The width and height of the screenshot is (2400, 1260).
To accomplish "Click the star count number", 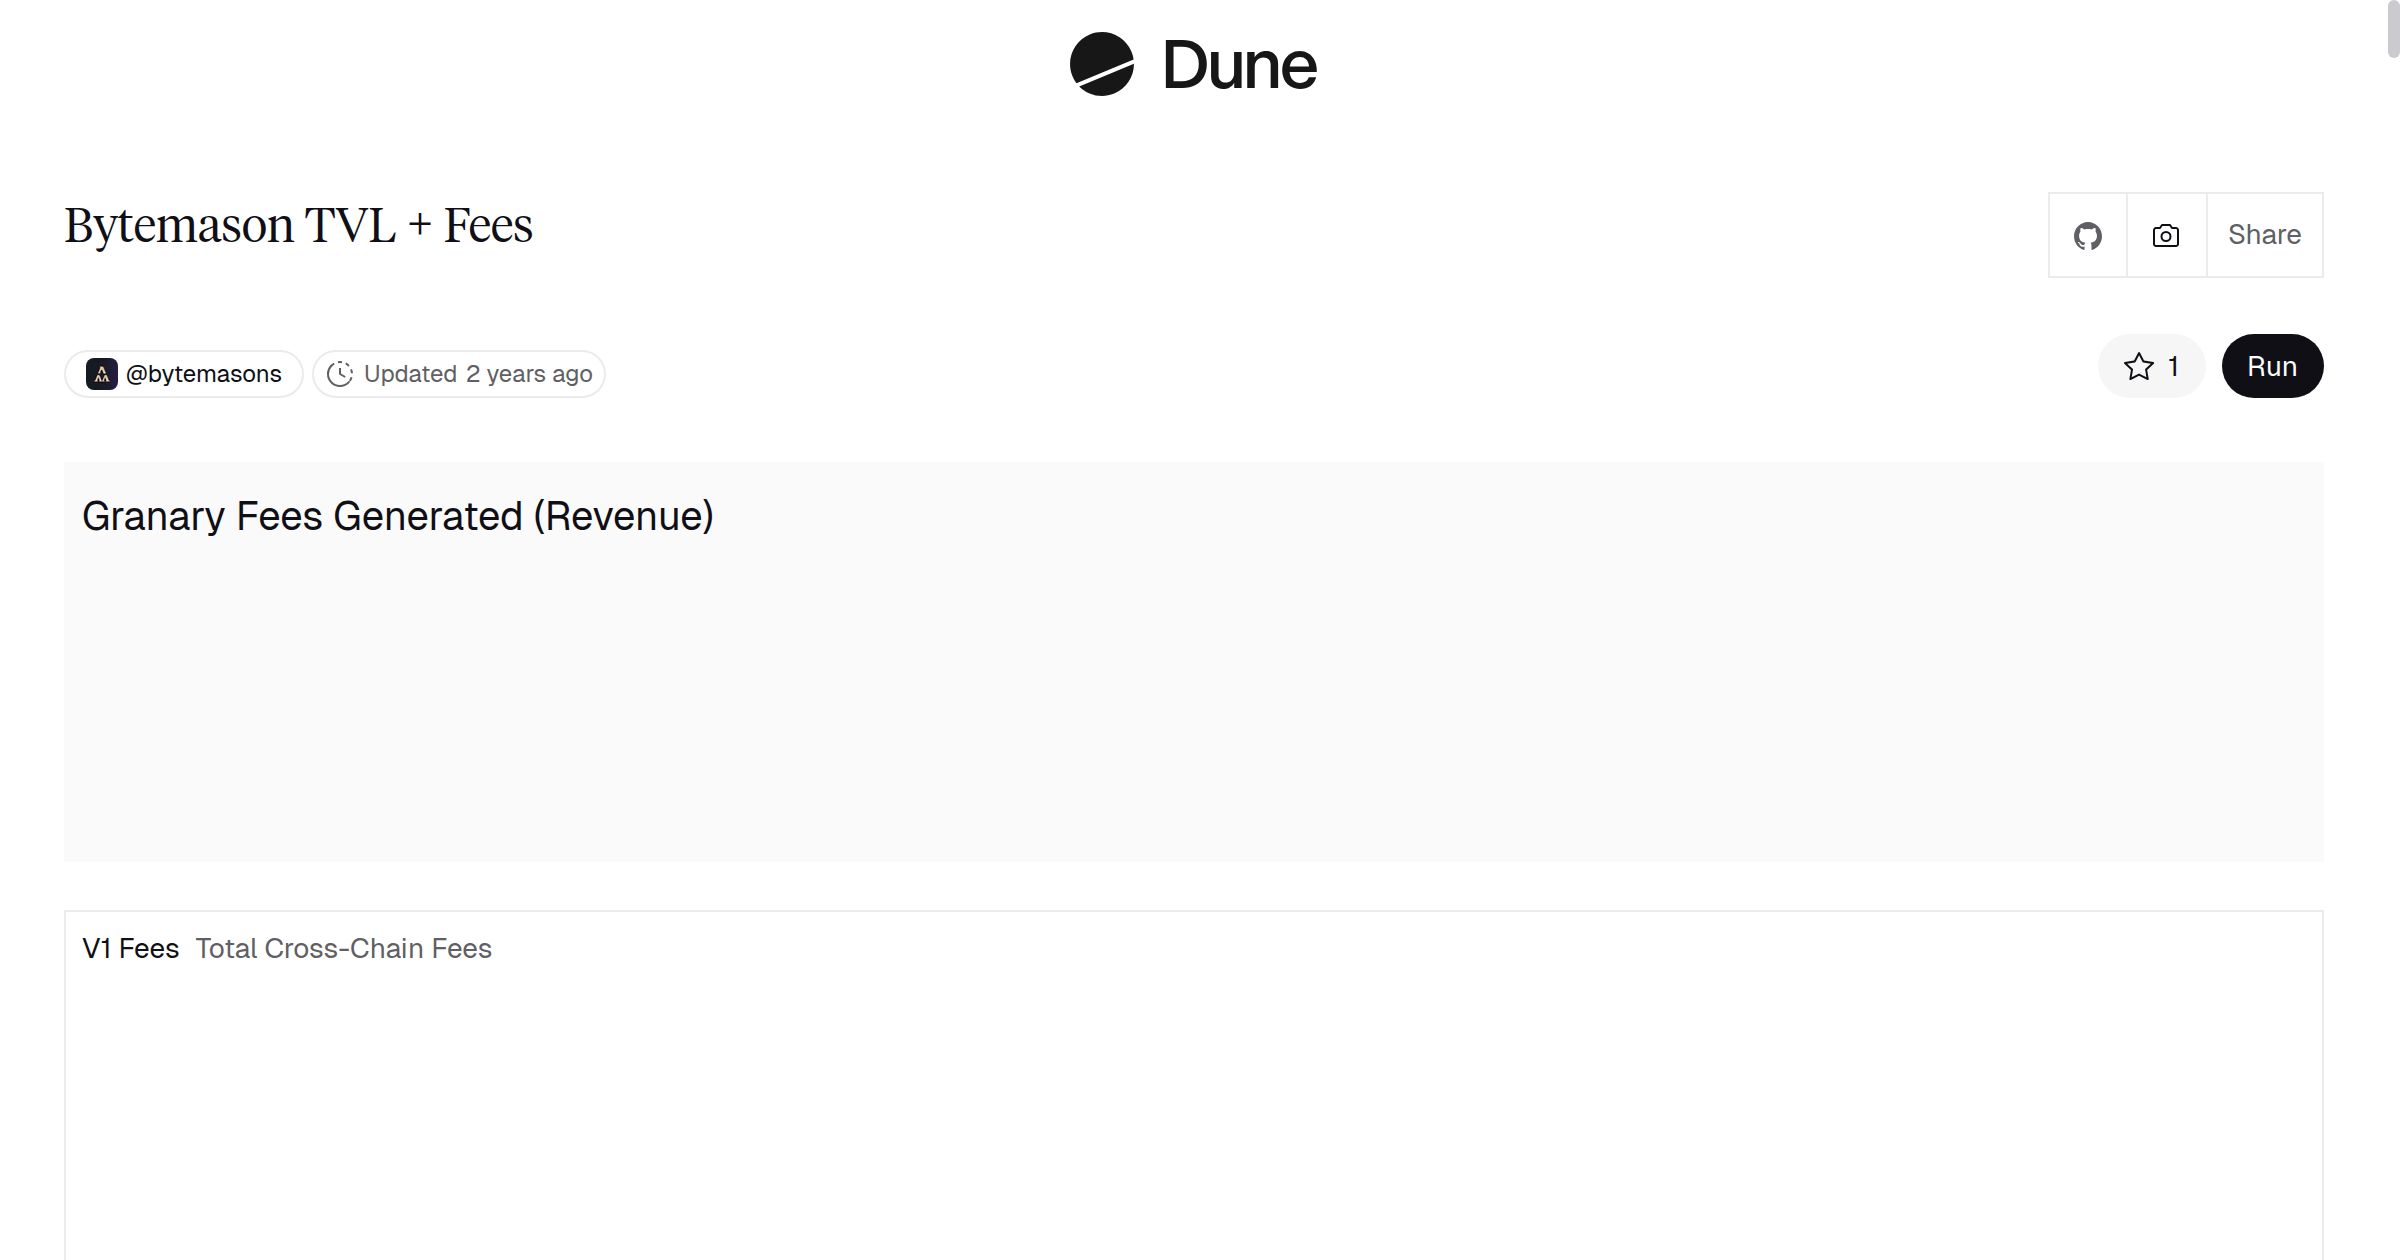I will click(x=2173, y=367).
